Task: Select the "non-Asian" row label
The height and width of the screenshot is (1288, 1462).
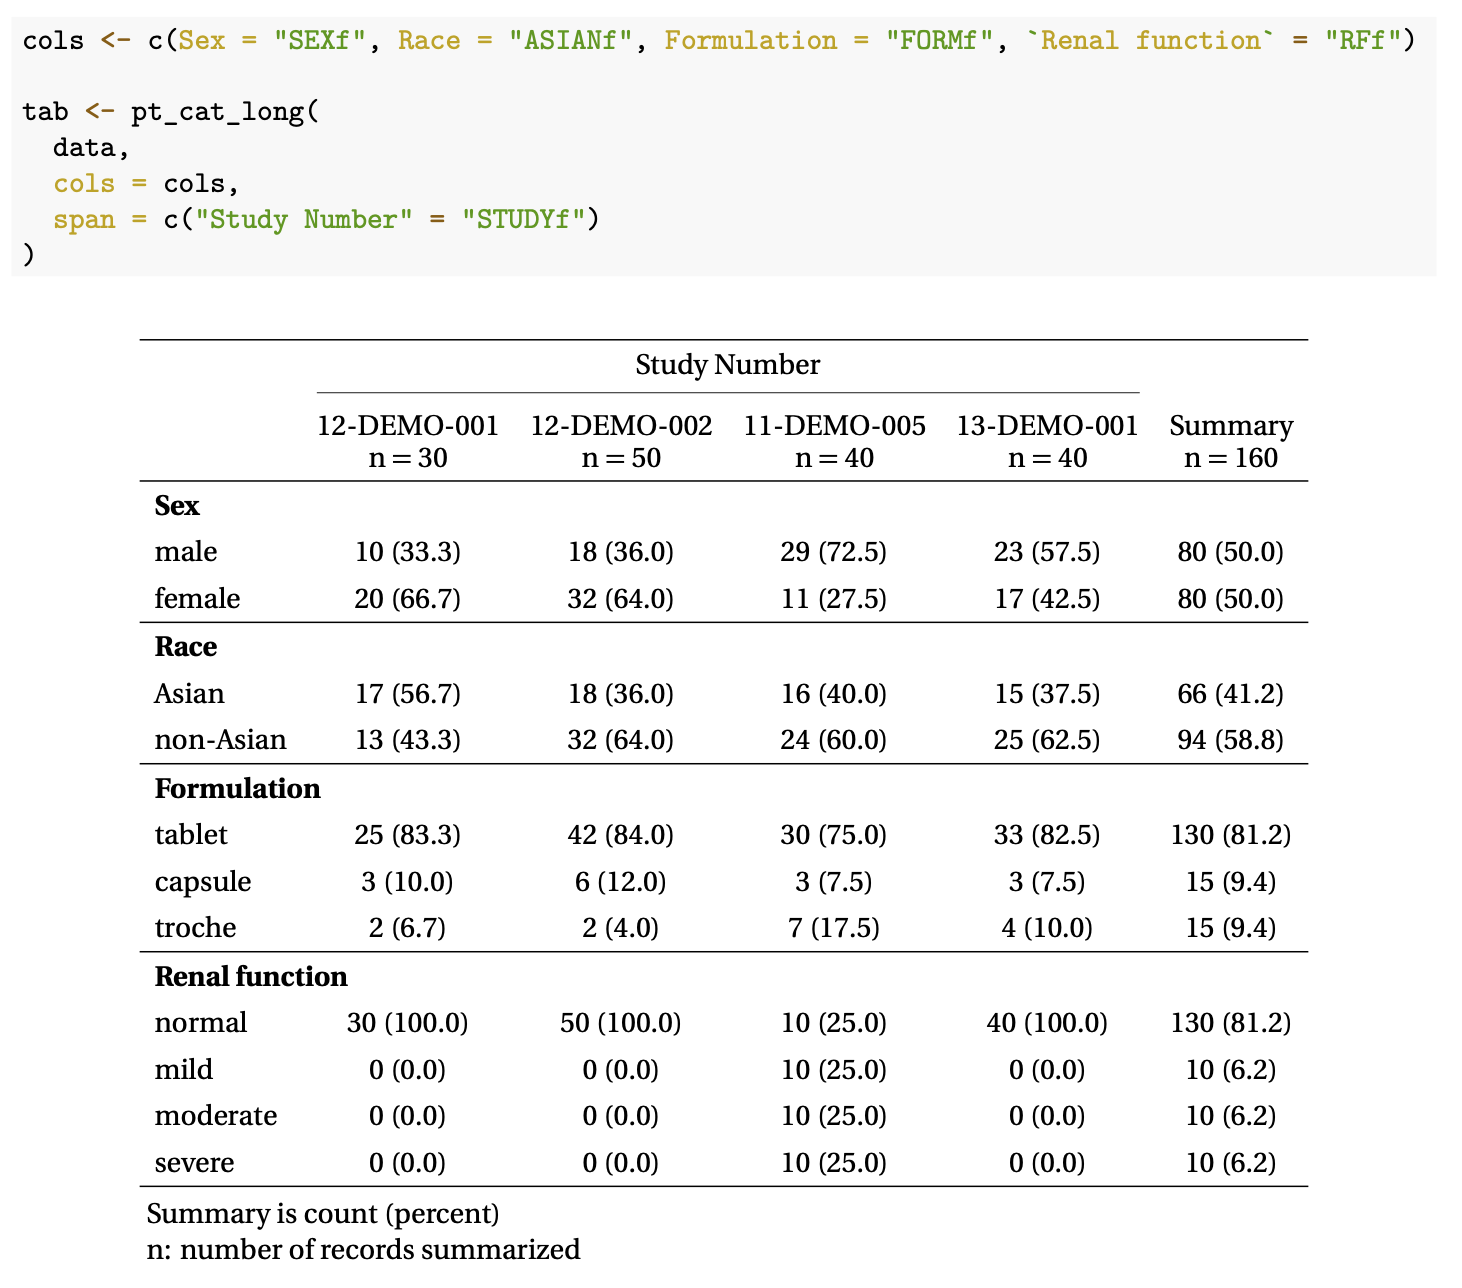Action: 220,740
